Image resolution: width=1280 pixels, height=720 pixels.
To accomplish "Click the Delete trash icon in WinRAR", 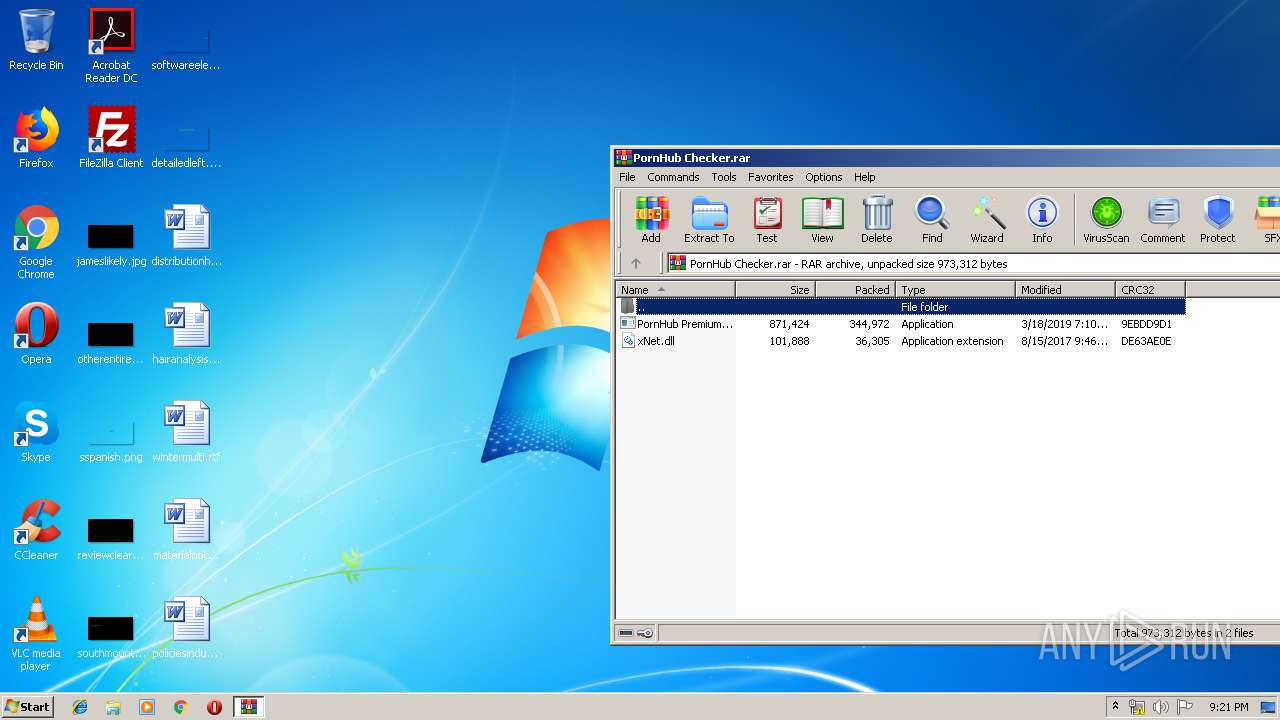I will coord(877,219).
